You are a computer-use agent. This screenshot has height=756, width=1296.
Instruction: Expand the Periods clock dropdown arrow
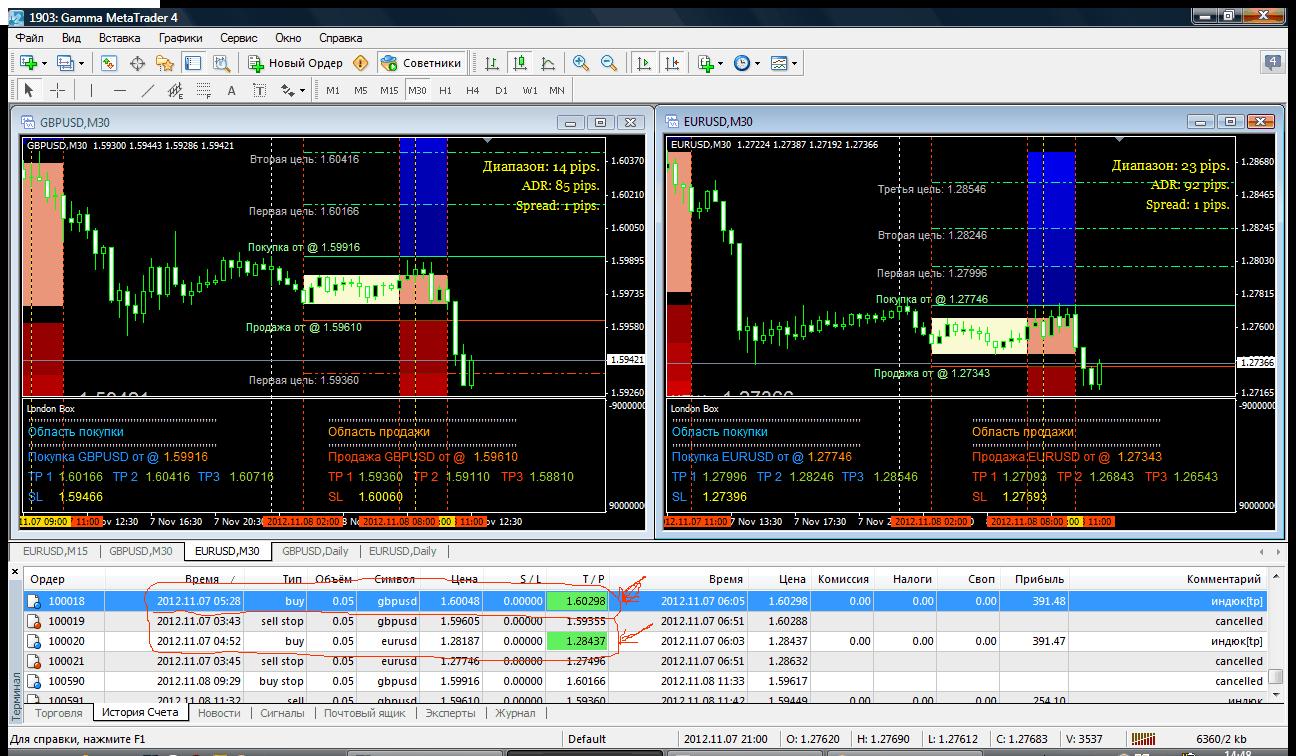point(757,63)
